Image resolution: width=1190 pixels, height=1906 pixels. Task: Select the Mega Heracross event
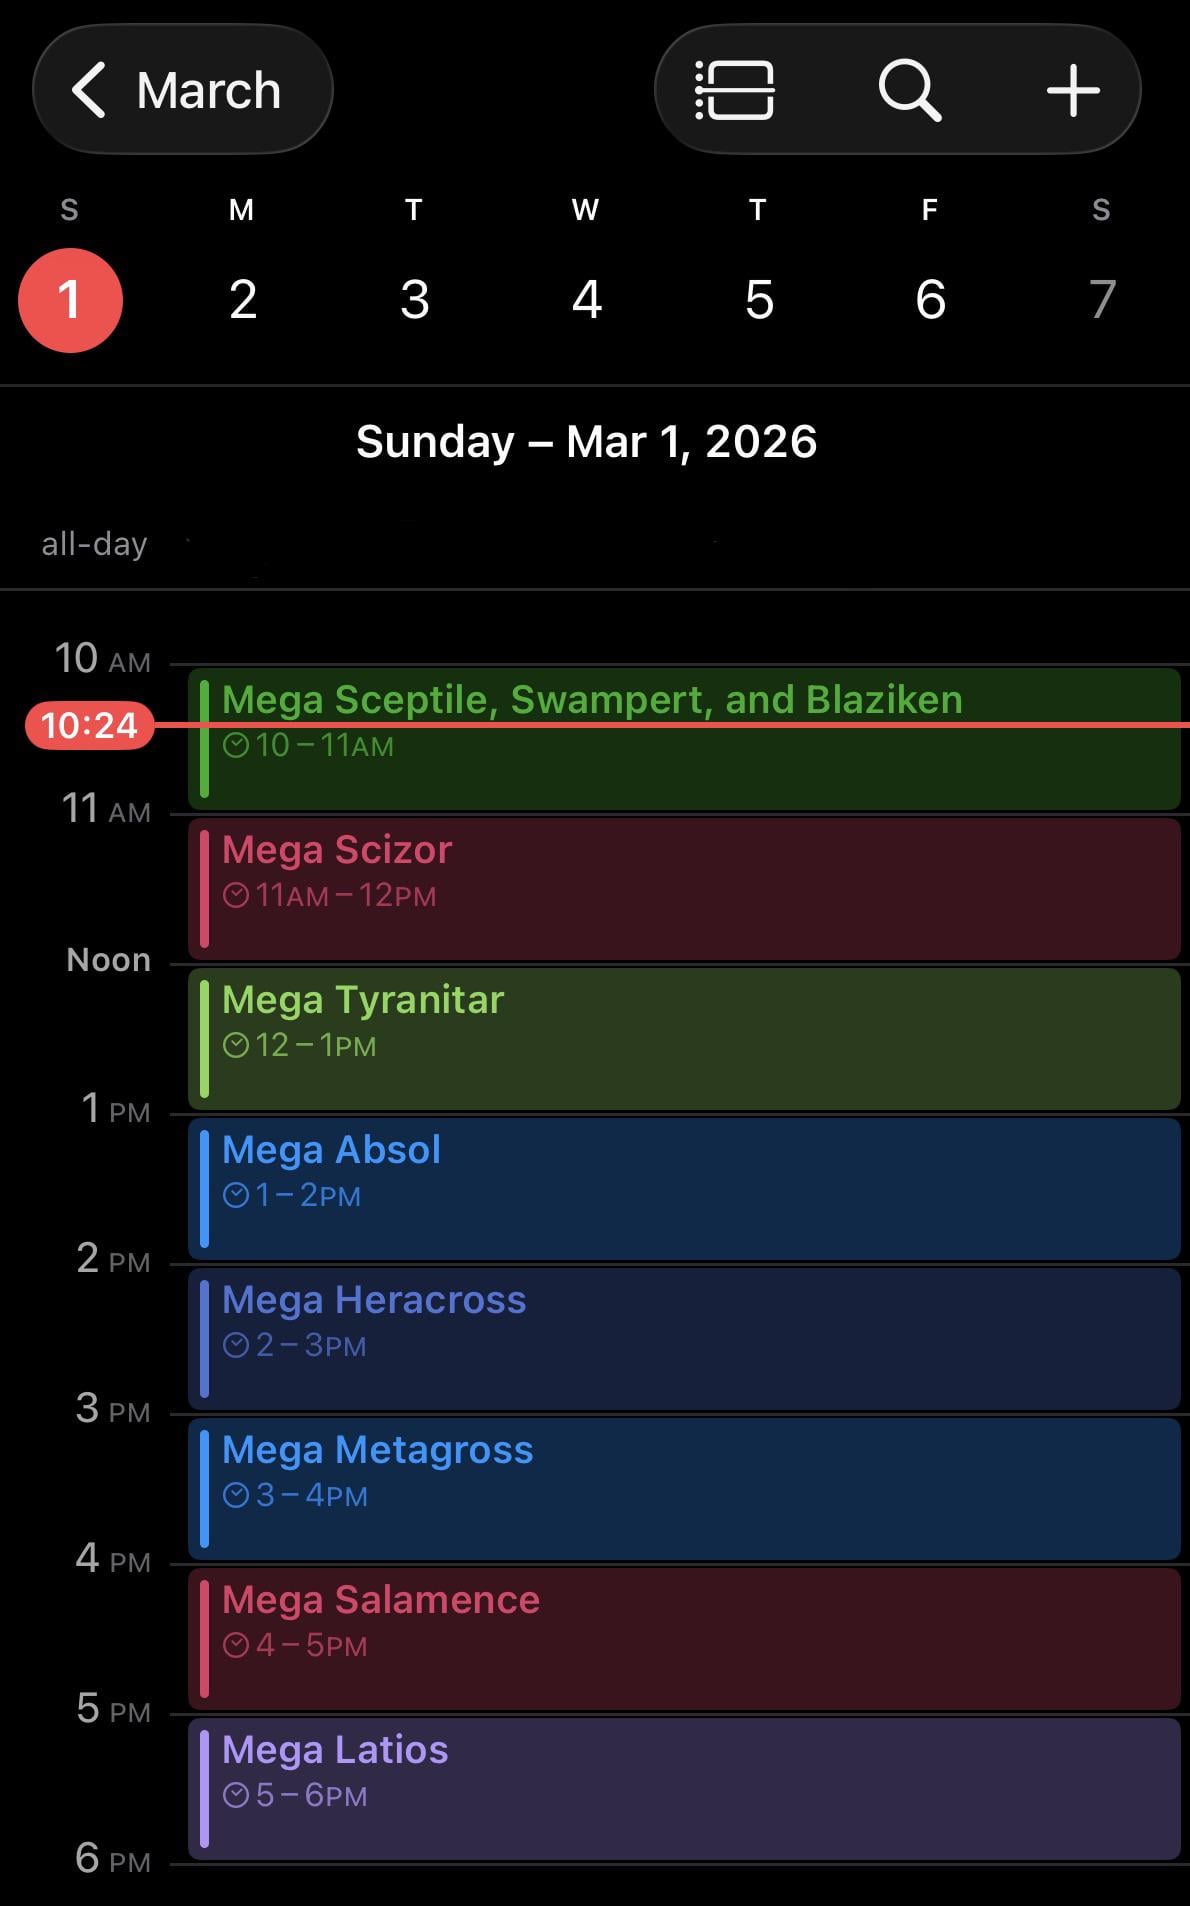pos(684,1339)
